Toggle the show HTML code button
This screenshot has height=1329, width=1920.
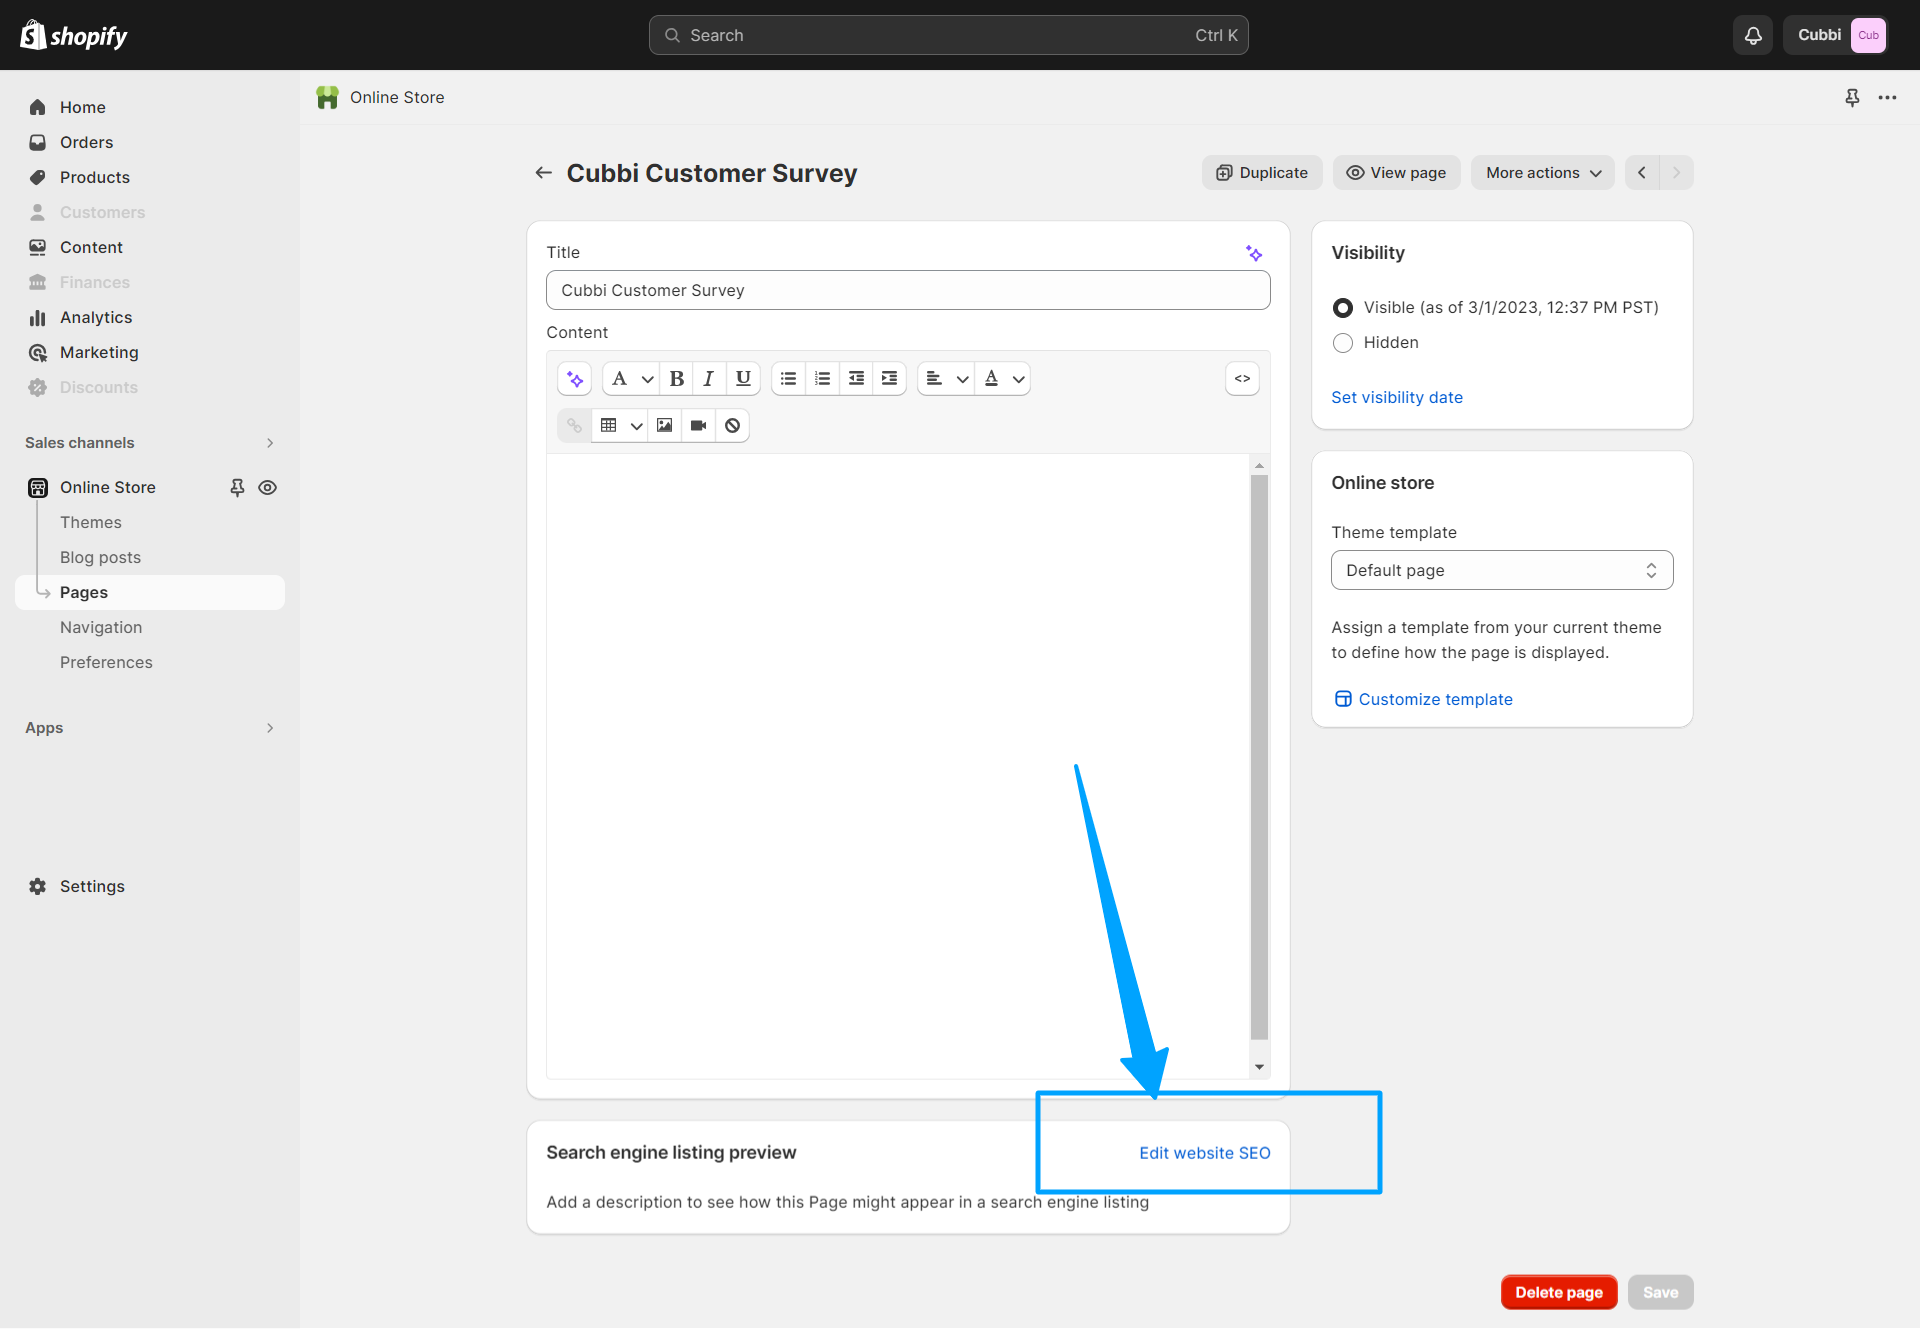[x=1242, y=379]
